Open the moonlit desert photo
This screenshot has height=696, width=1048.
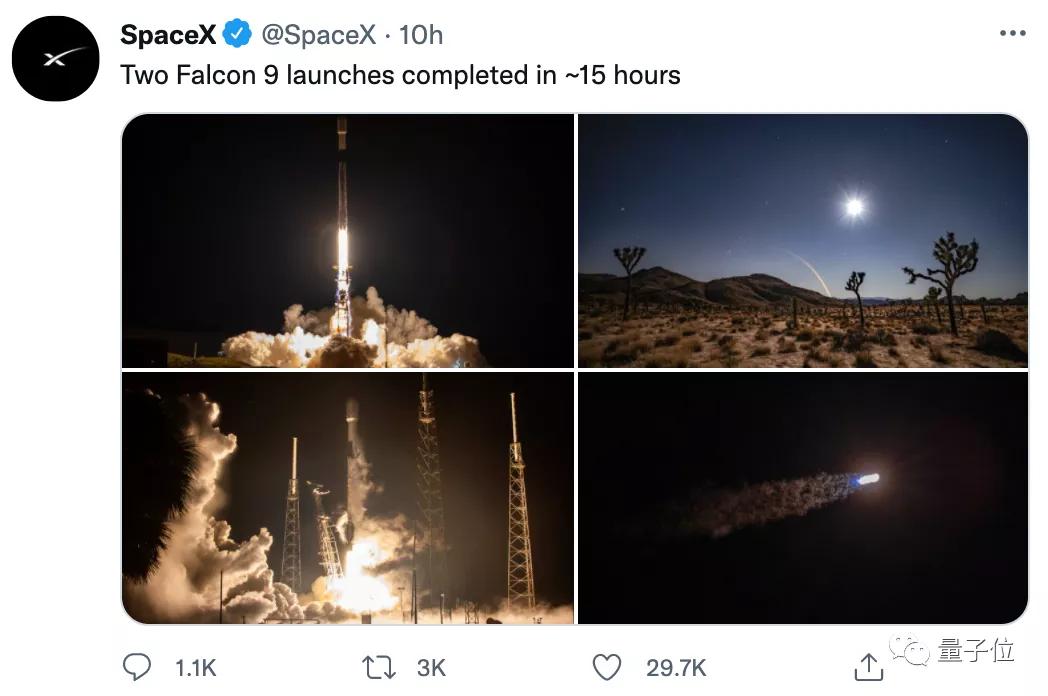802,240
